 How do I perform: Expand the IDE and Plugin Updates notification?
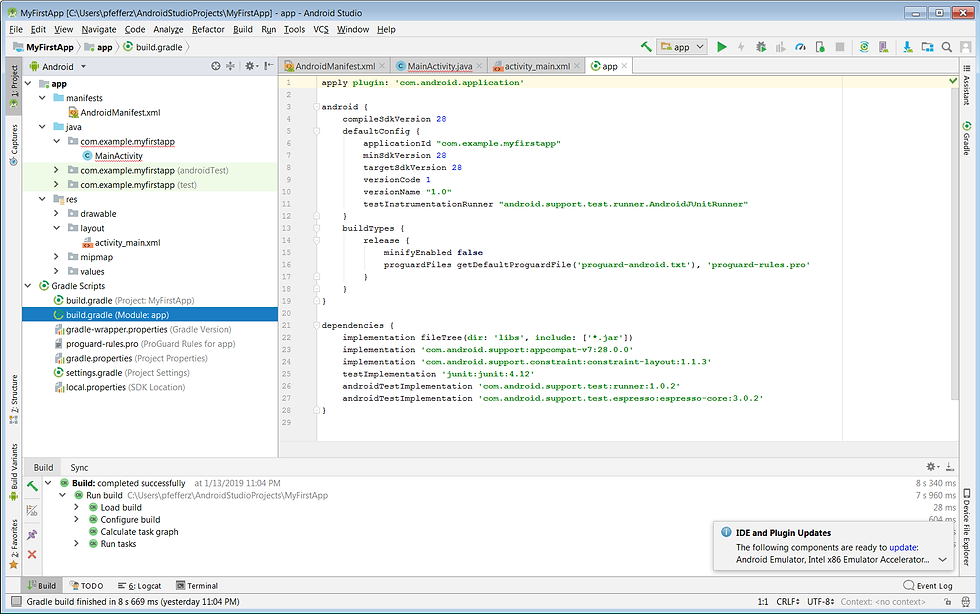(942, 560)
